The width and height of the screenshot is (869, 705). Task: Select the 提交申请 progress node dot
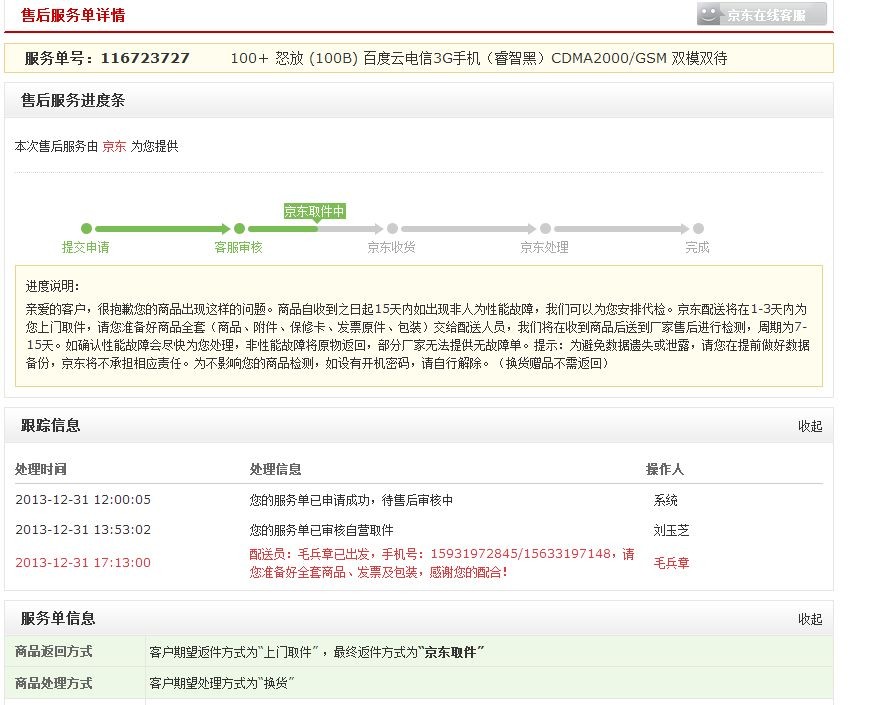click(85, 228)
